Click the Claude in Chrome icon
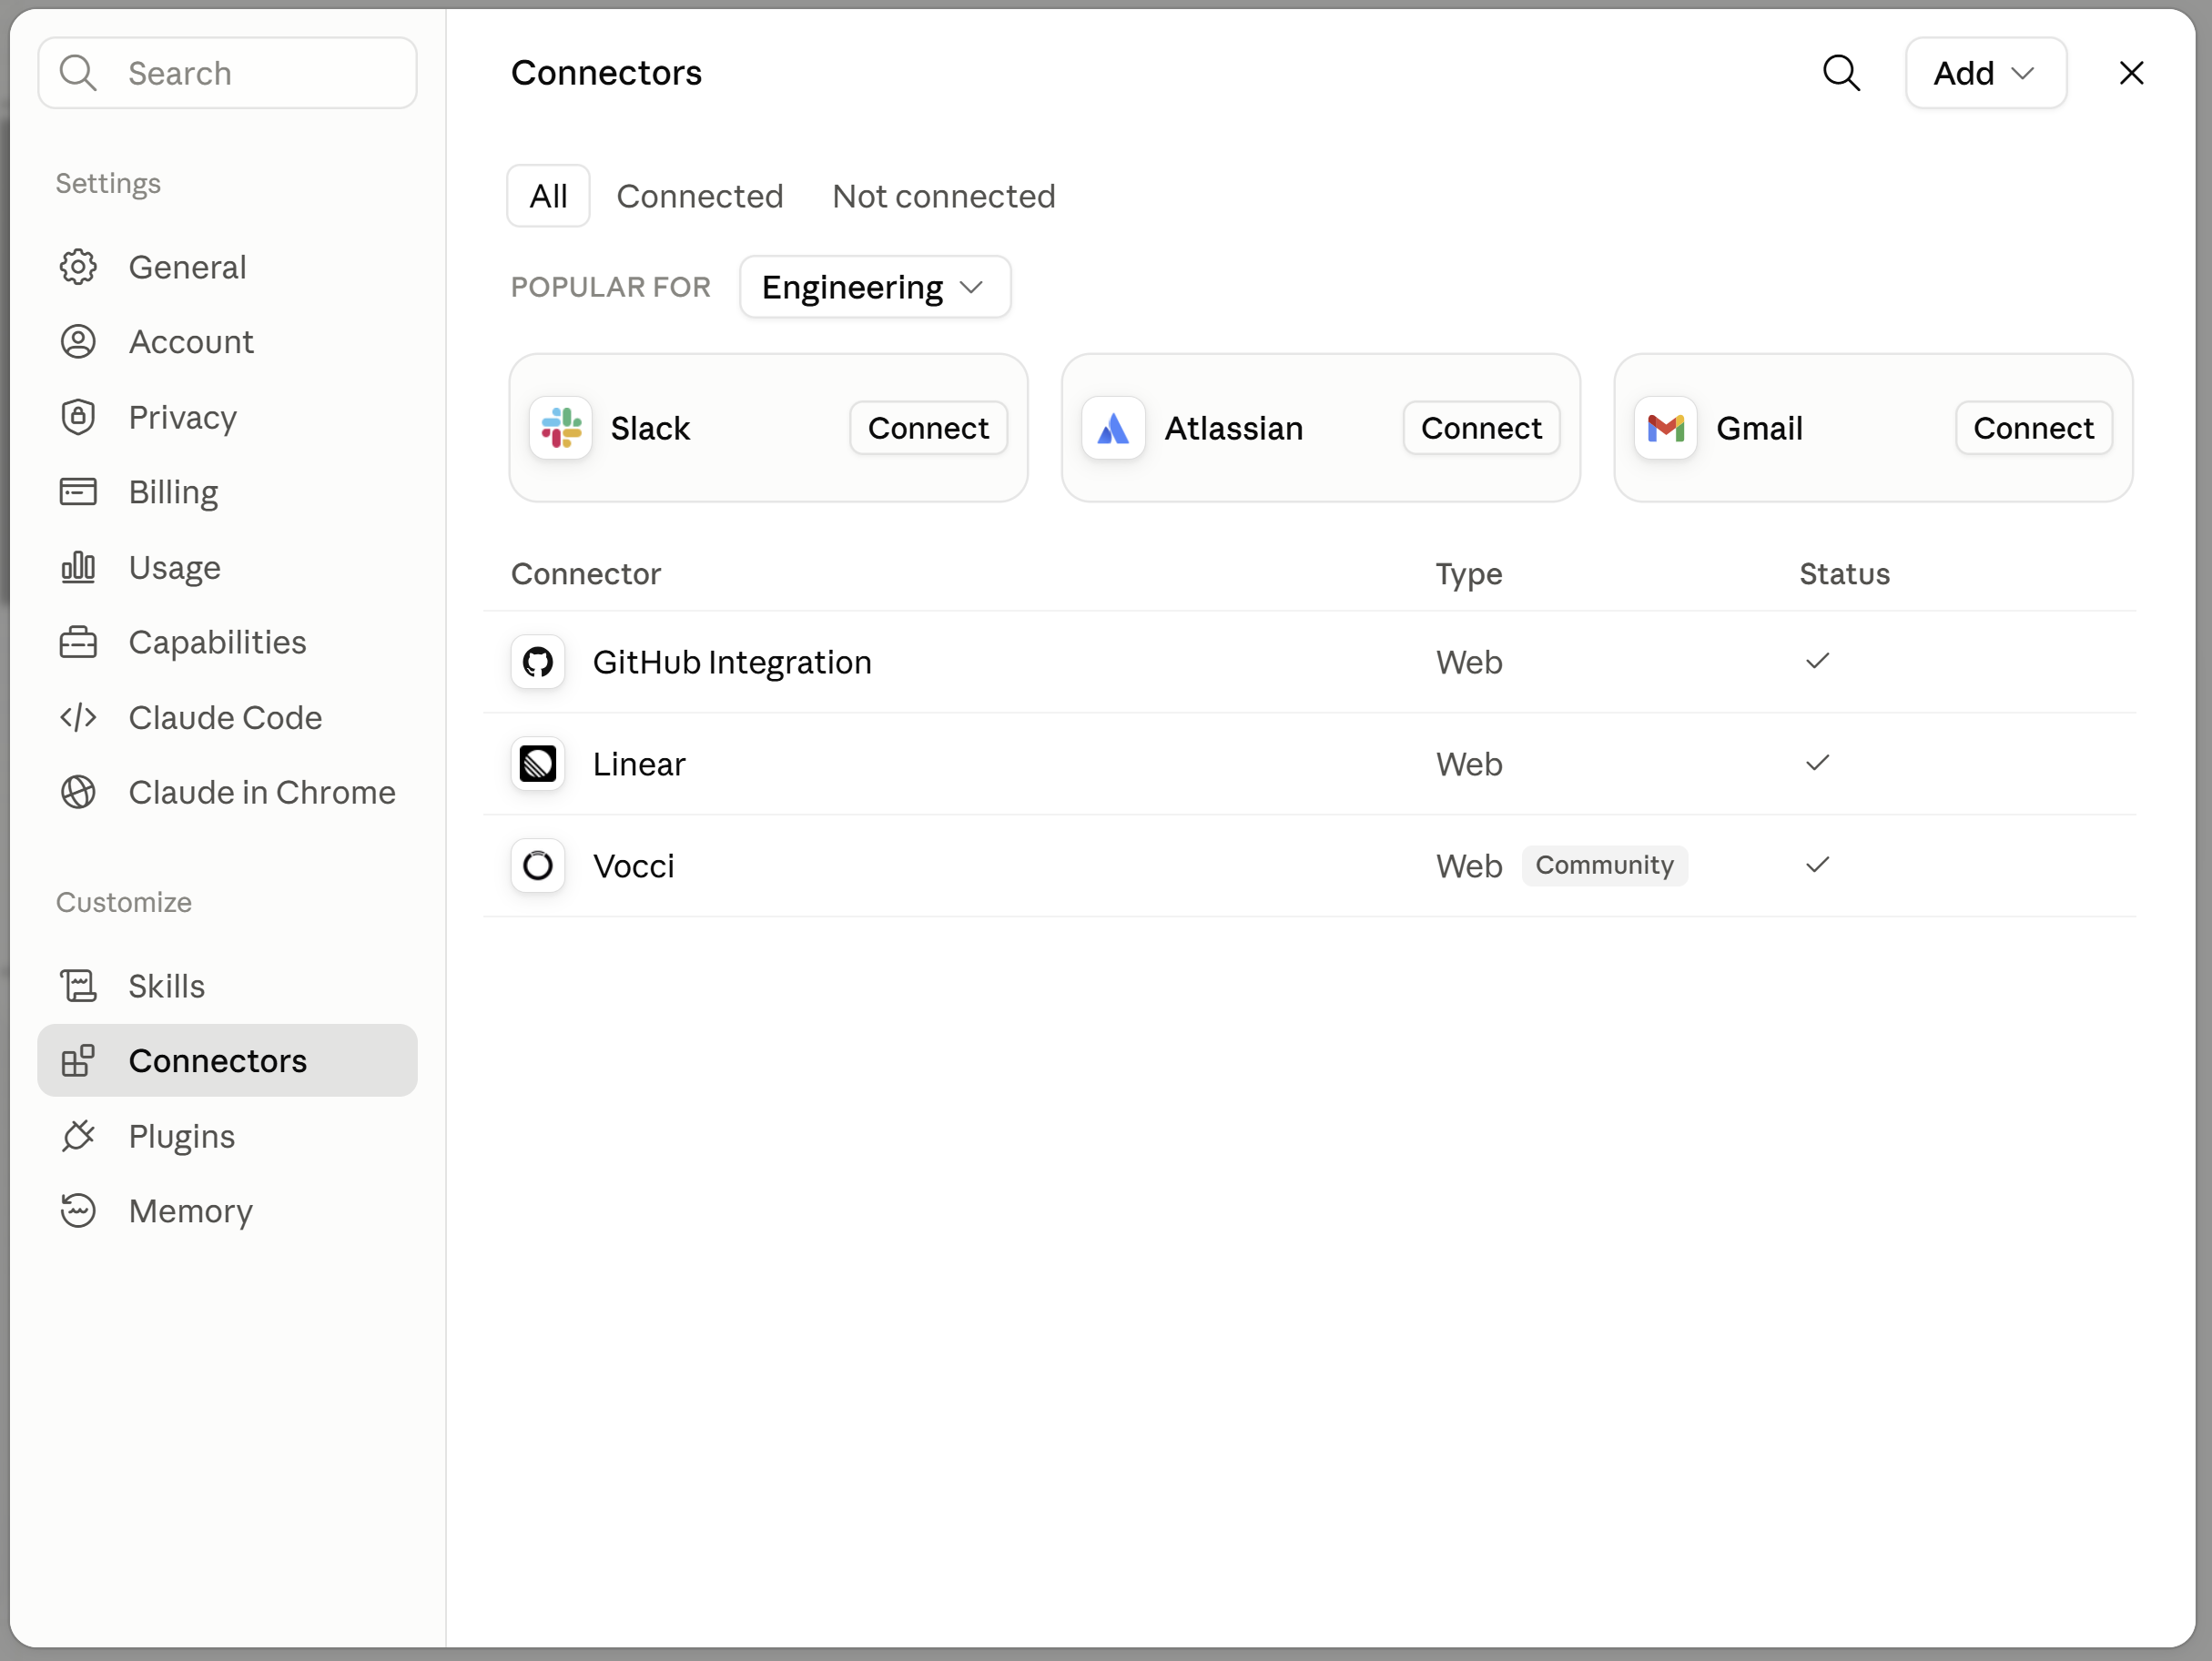The height and width of the screenshot is (1661, 2212). 78,792
